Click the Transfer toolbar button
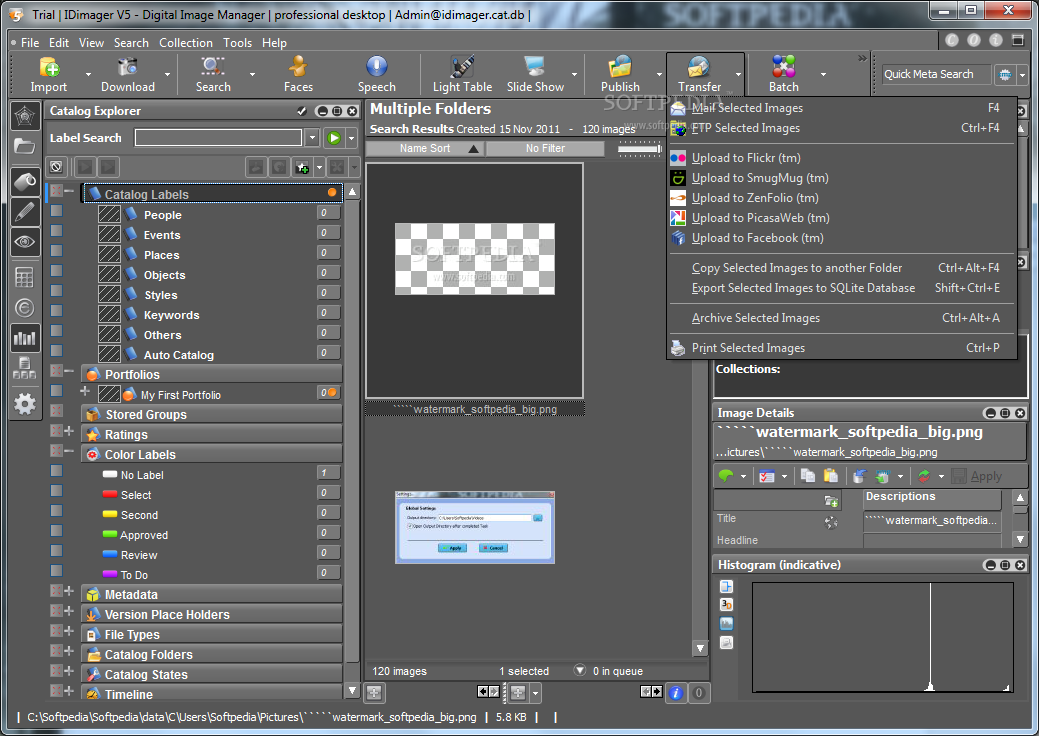Viewport: 1039px width, 736px height. 699,74
